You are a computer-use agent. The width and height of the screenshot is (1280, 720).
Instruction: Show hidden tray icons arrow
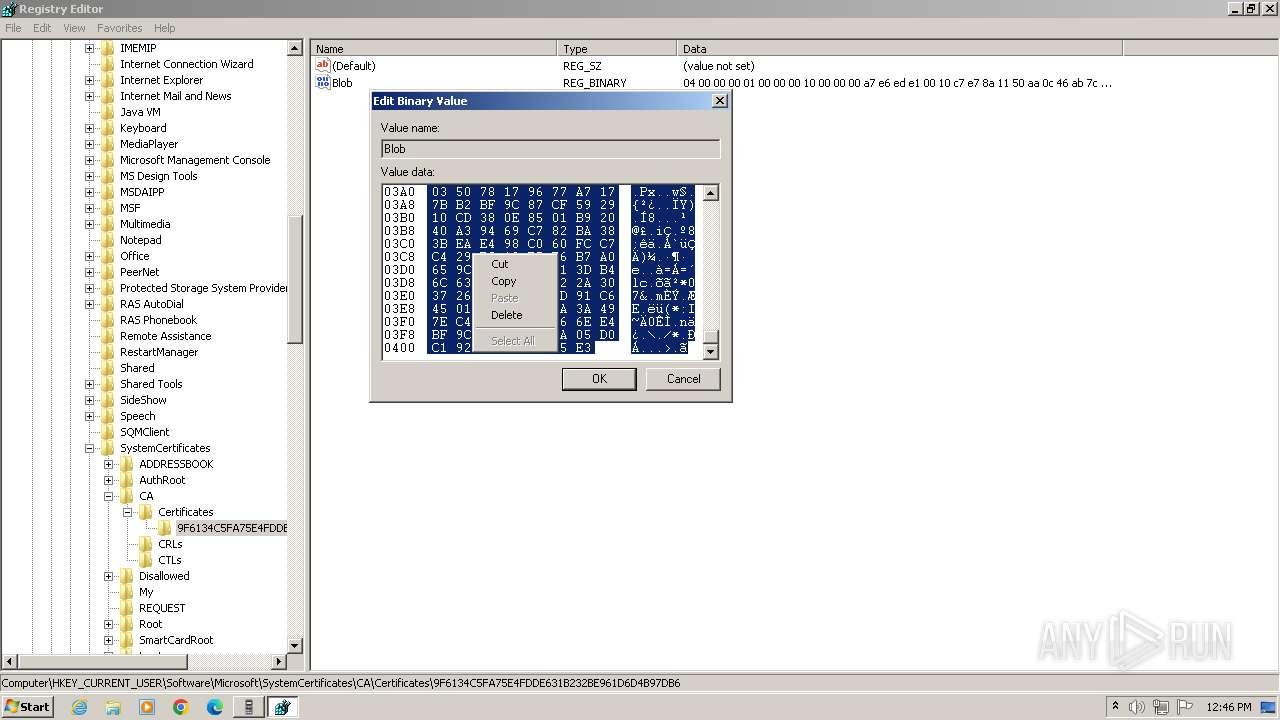click(1115, 707)
